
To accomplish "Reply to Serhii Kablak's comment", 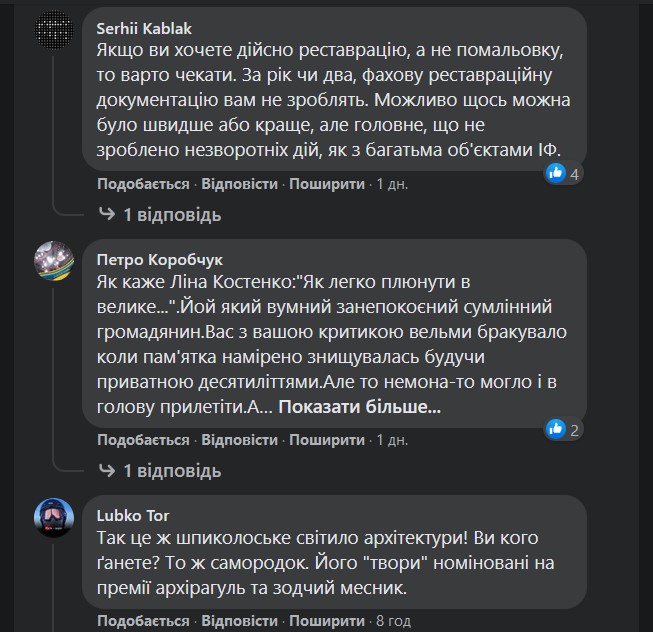I will coord(239,184).
